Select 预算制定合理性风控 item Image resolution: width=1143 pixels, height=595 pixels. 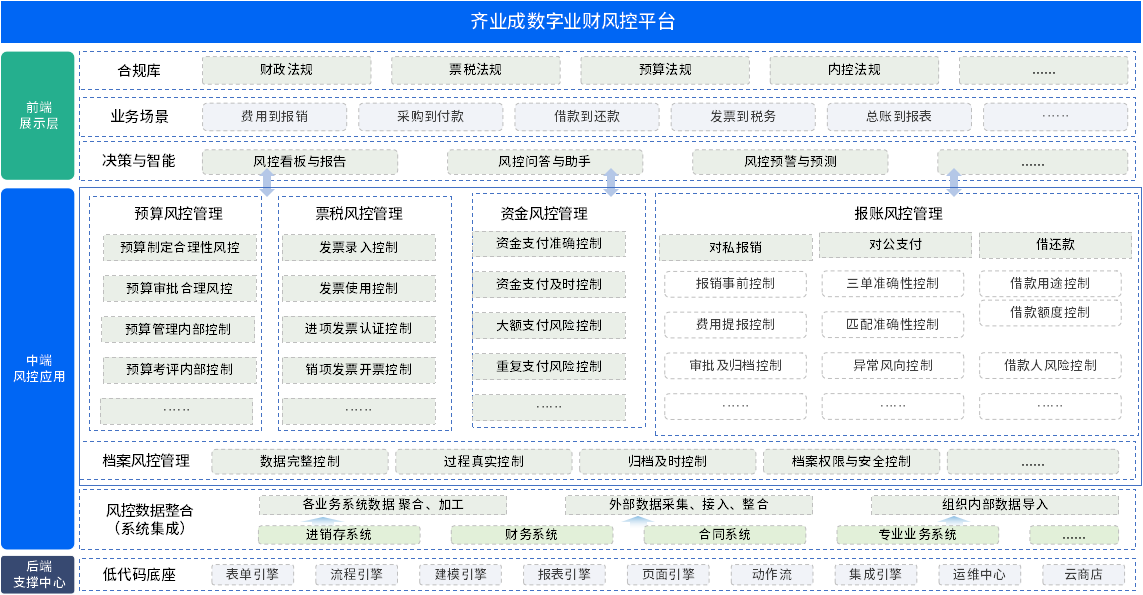point(180,247)
